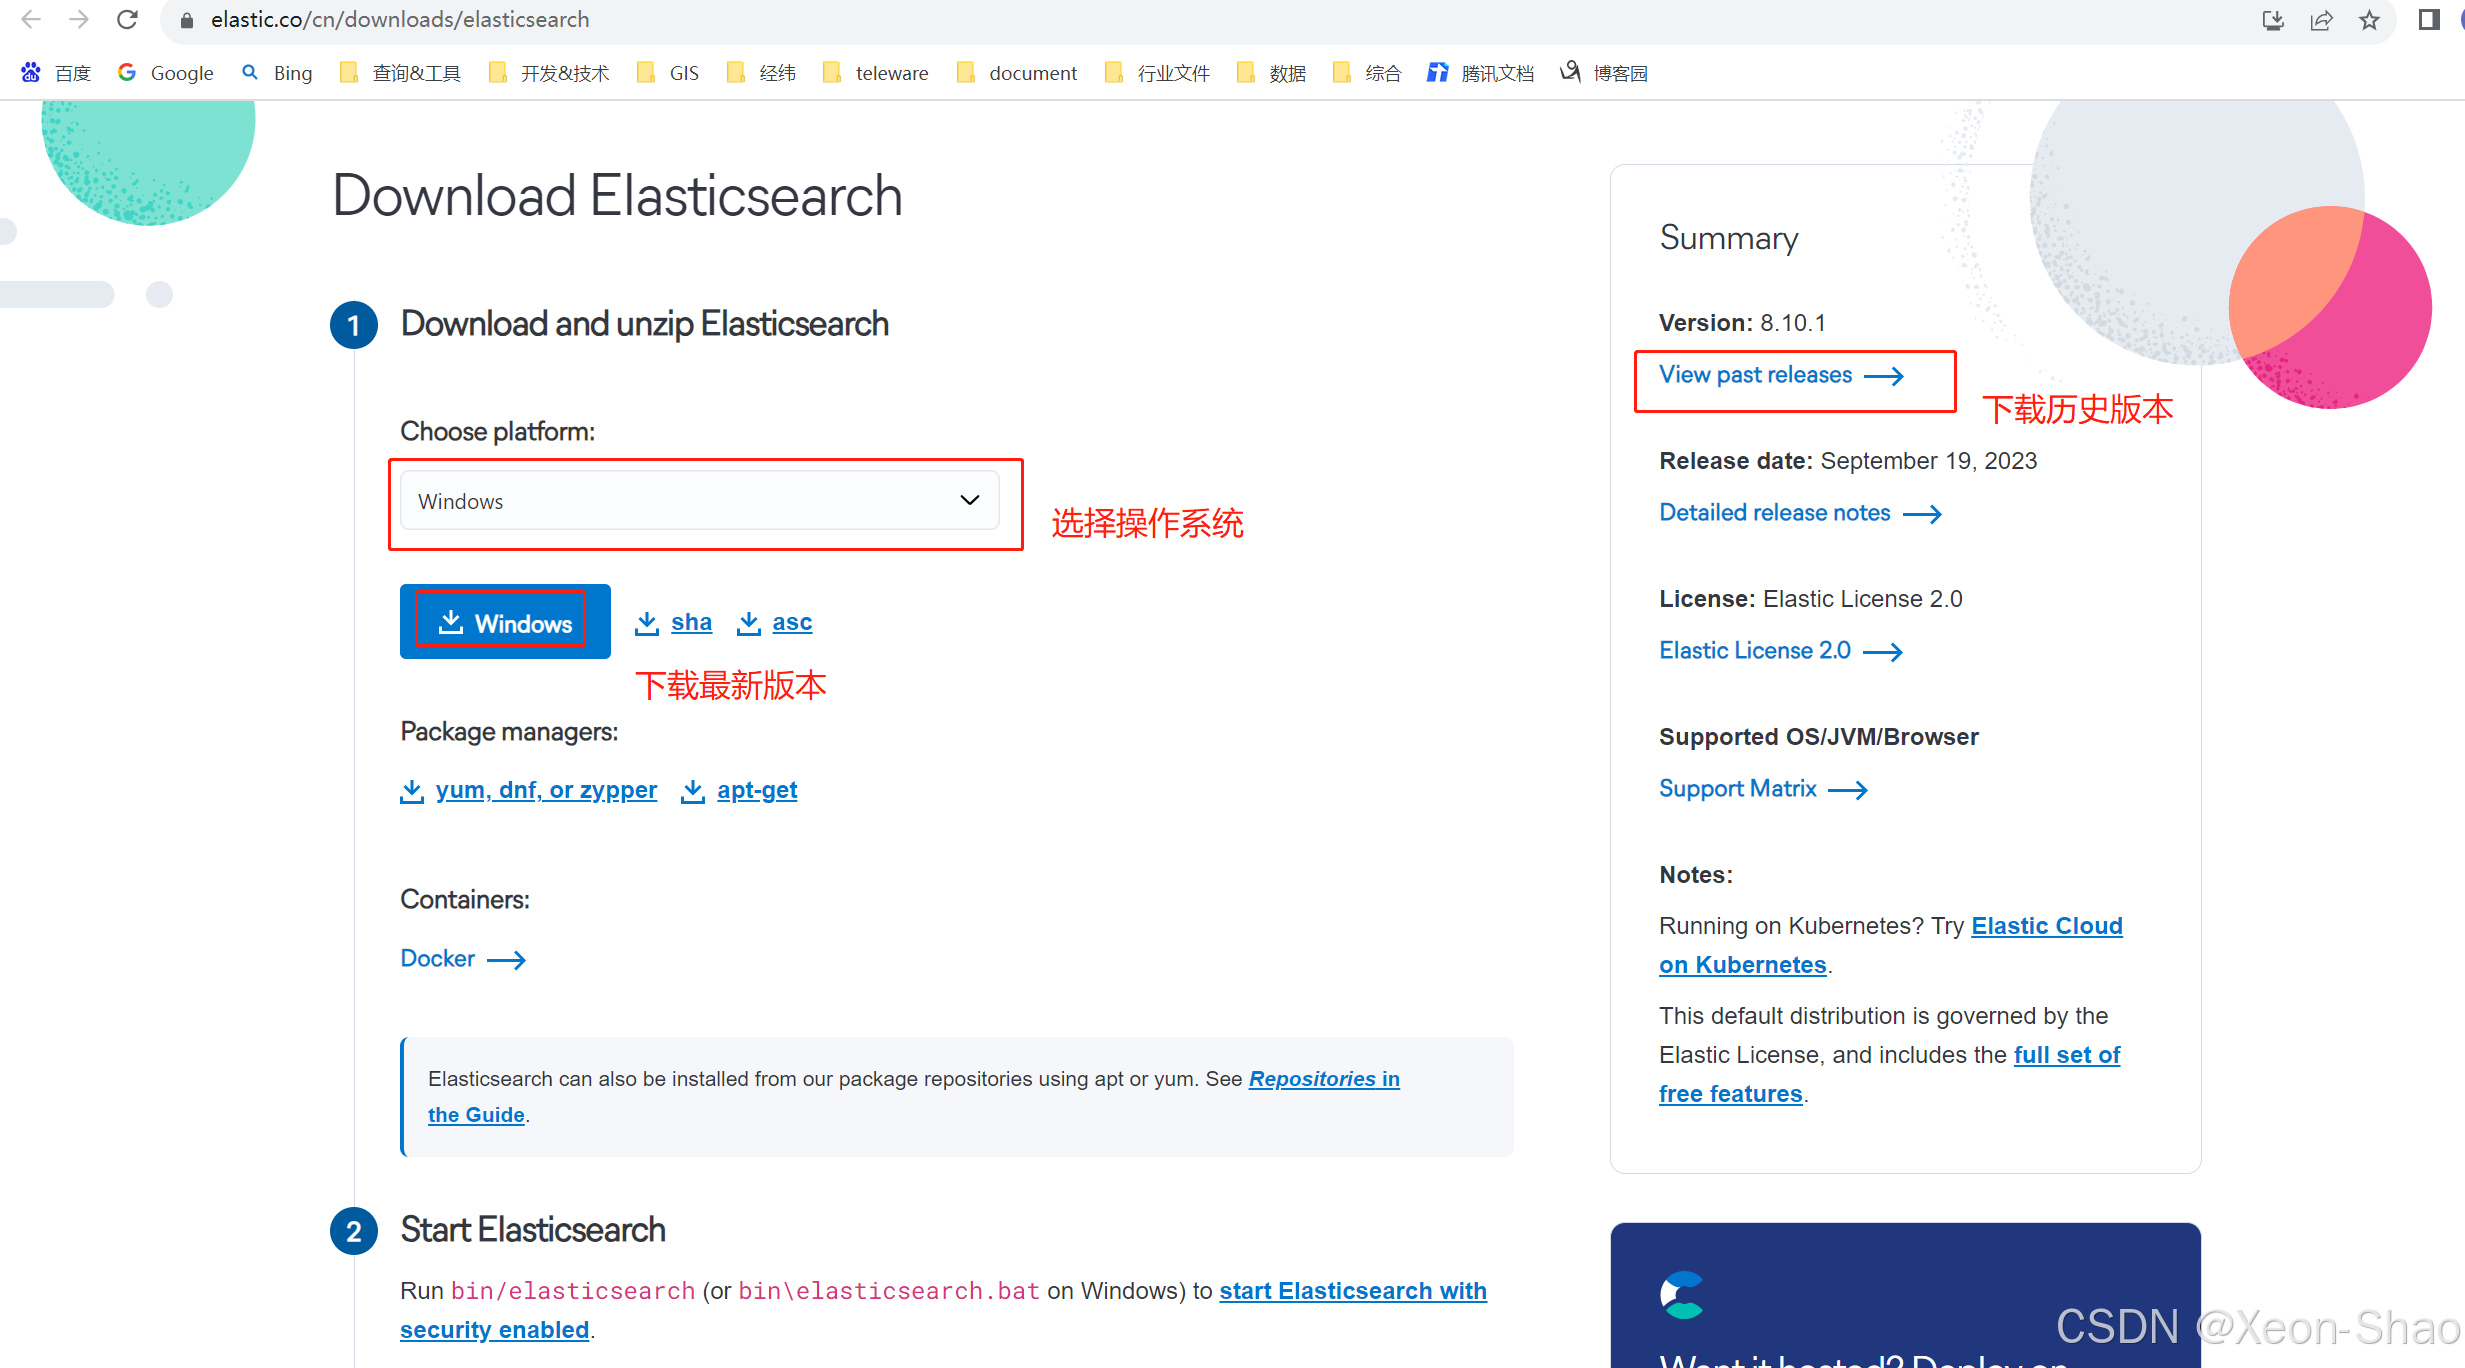Click the download icon beside sha link

647,621
